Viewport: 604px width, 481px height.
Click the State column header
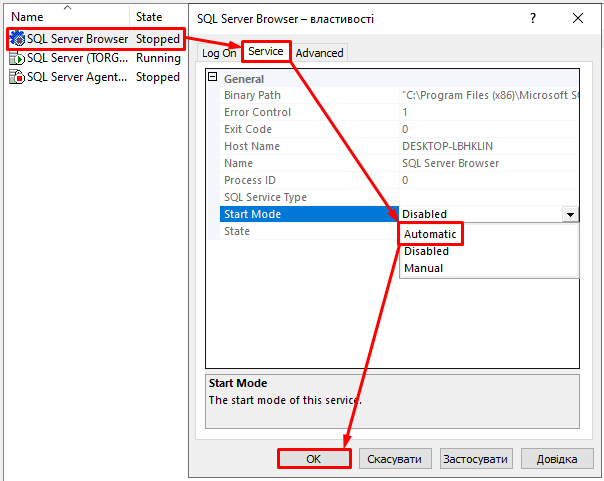[x=149, y=17]
